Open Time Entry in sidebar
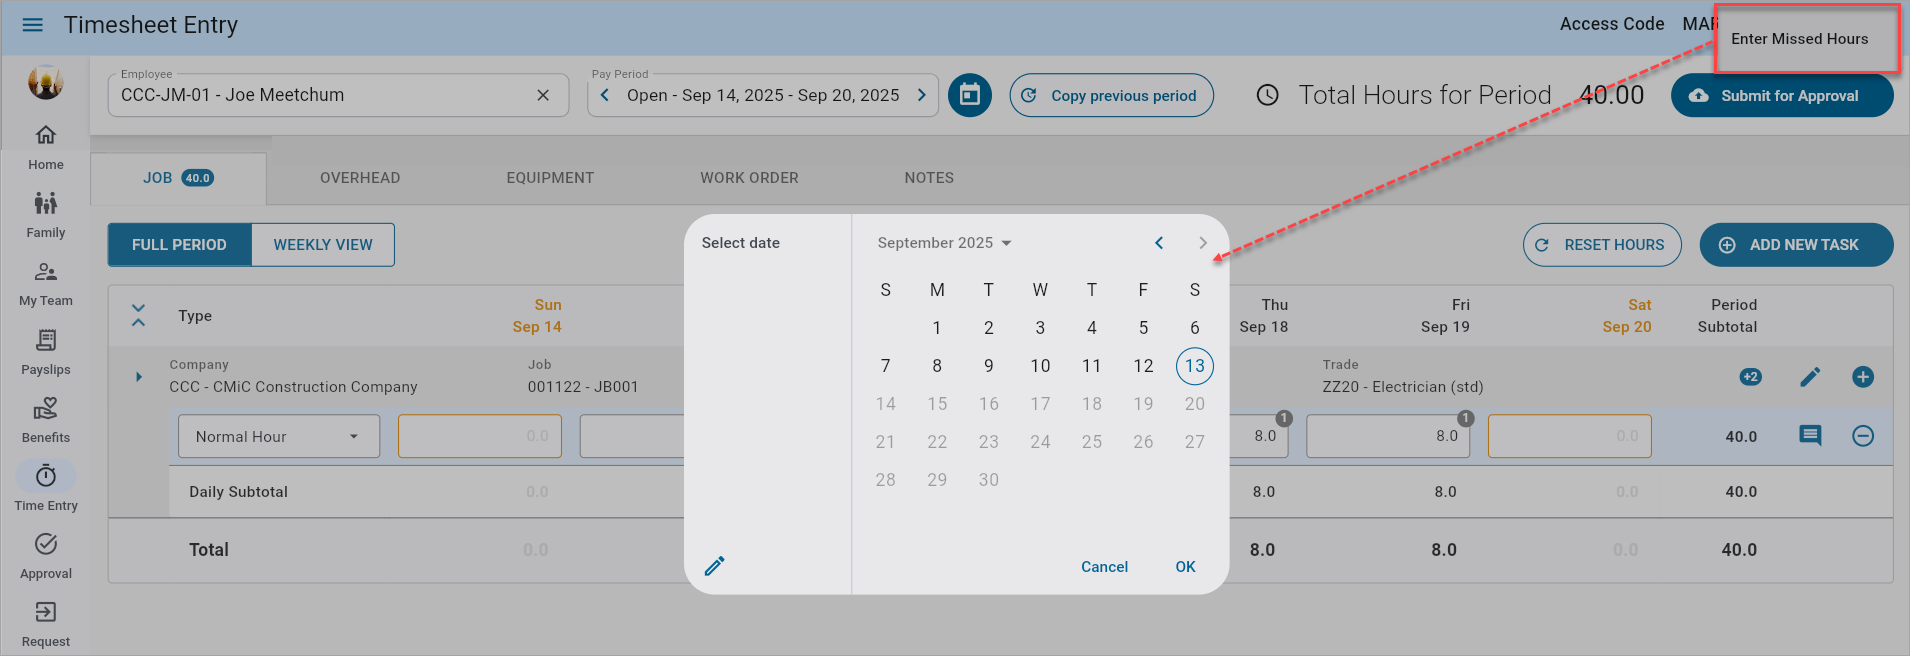This screenshot has height=656, width=1910. [x=46, y=488]
